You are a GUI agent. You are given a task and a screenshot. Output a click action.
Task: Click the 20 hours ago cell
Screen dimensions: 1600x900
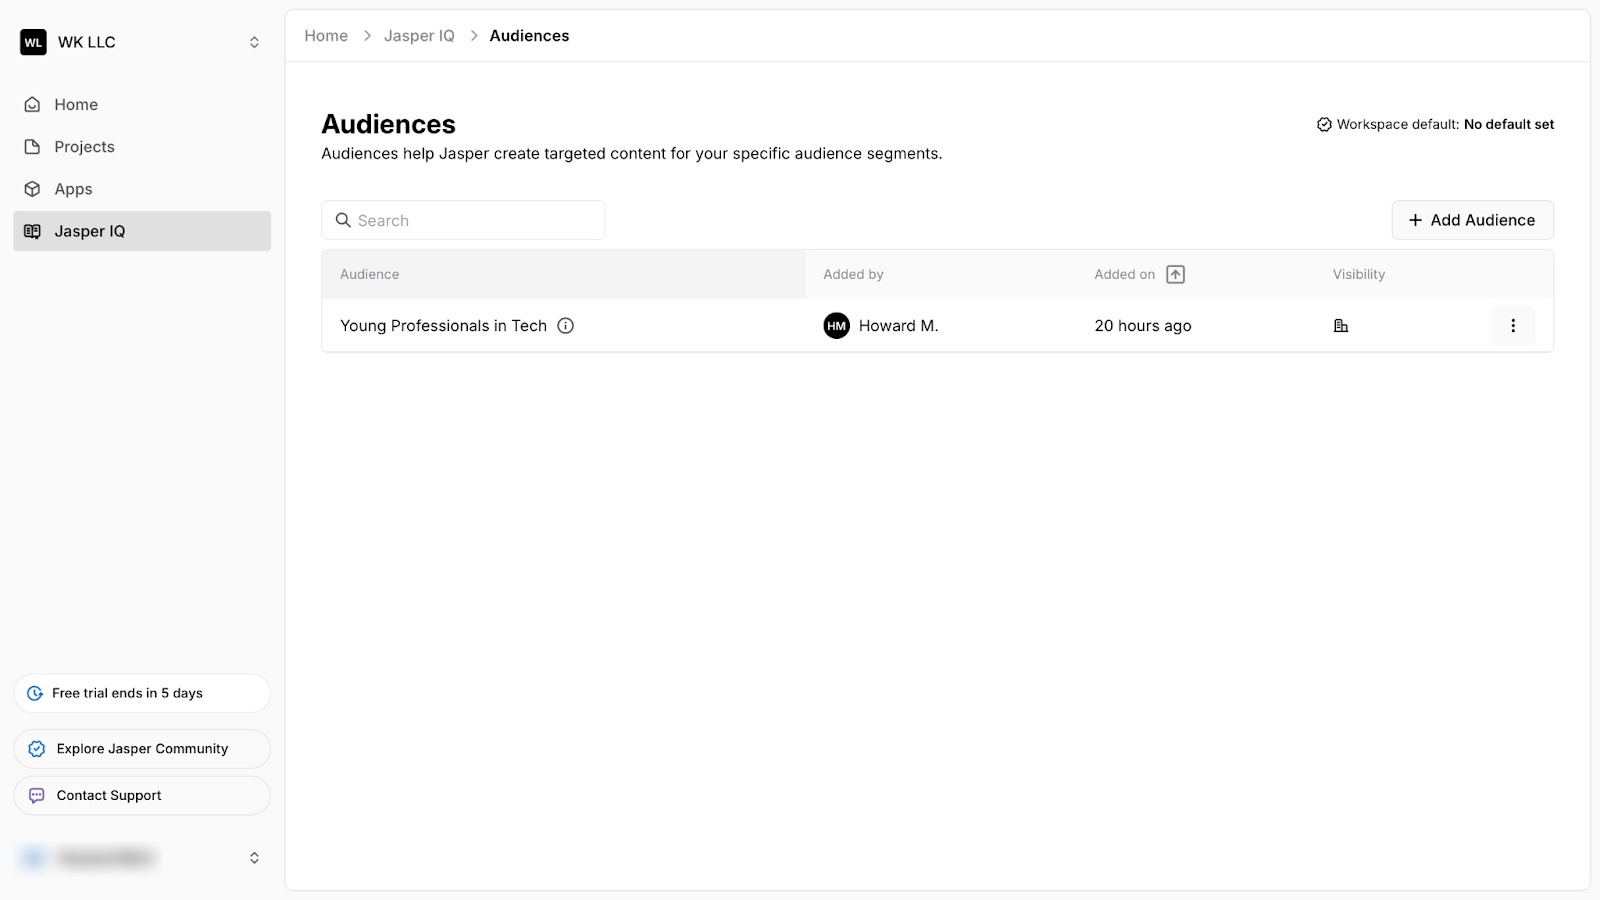(1143, 326)
